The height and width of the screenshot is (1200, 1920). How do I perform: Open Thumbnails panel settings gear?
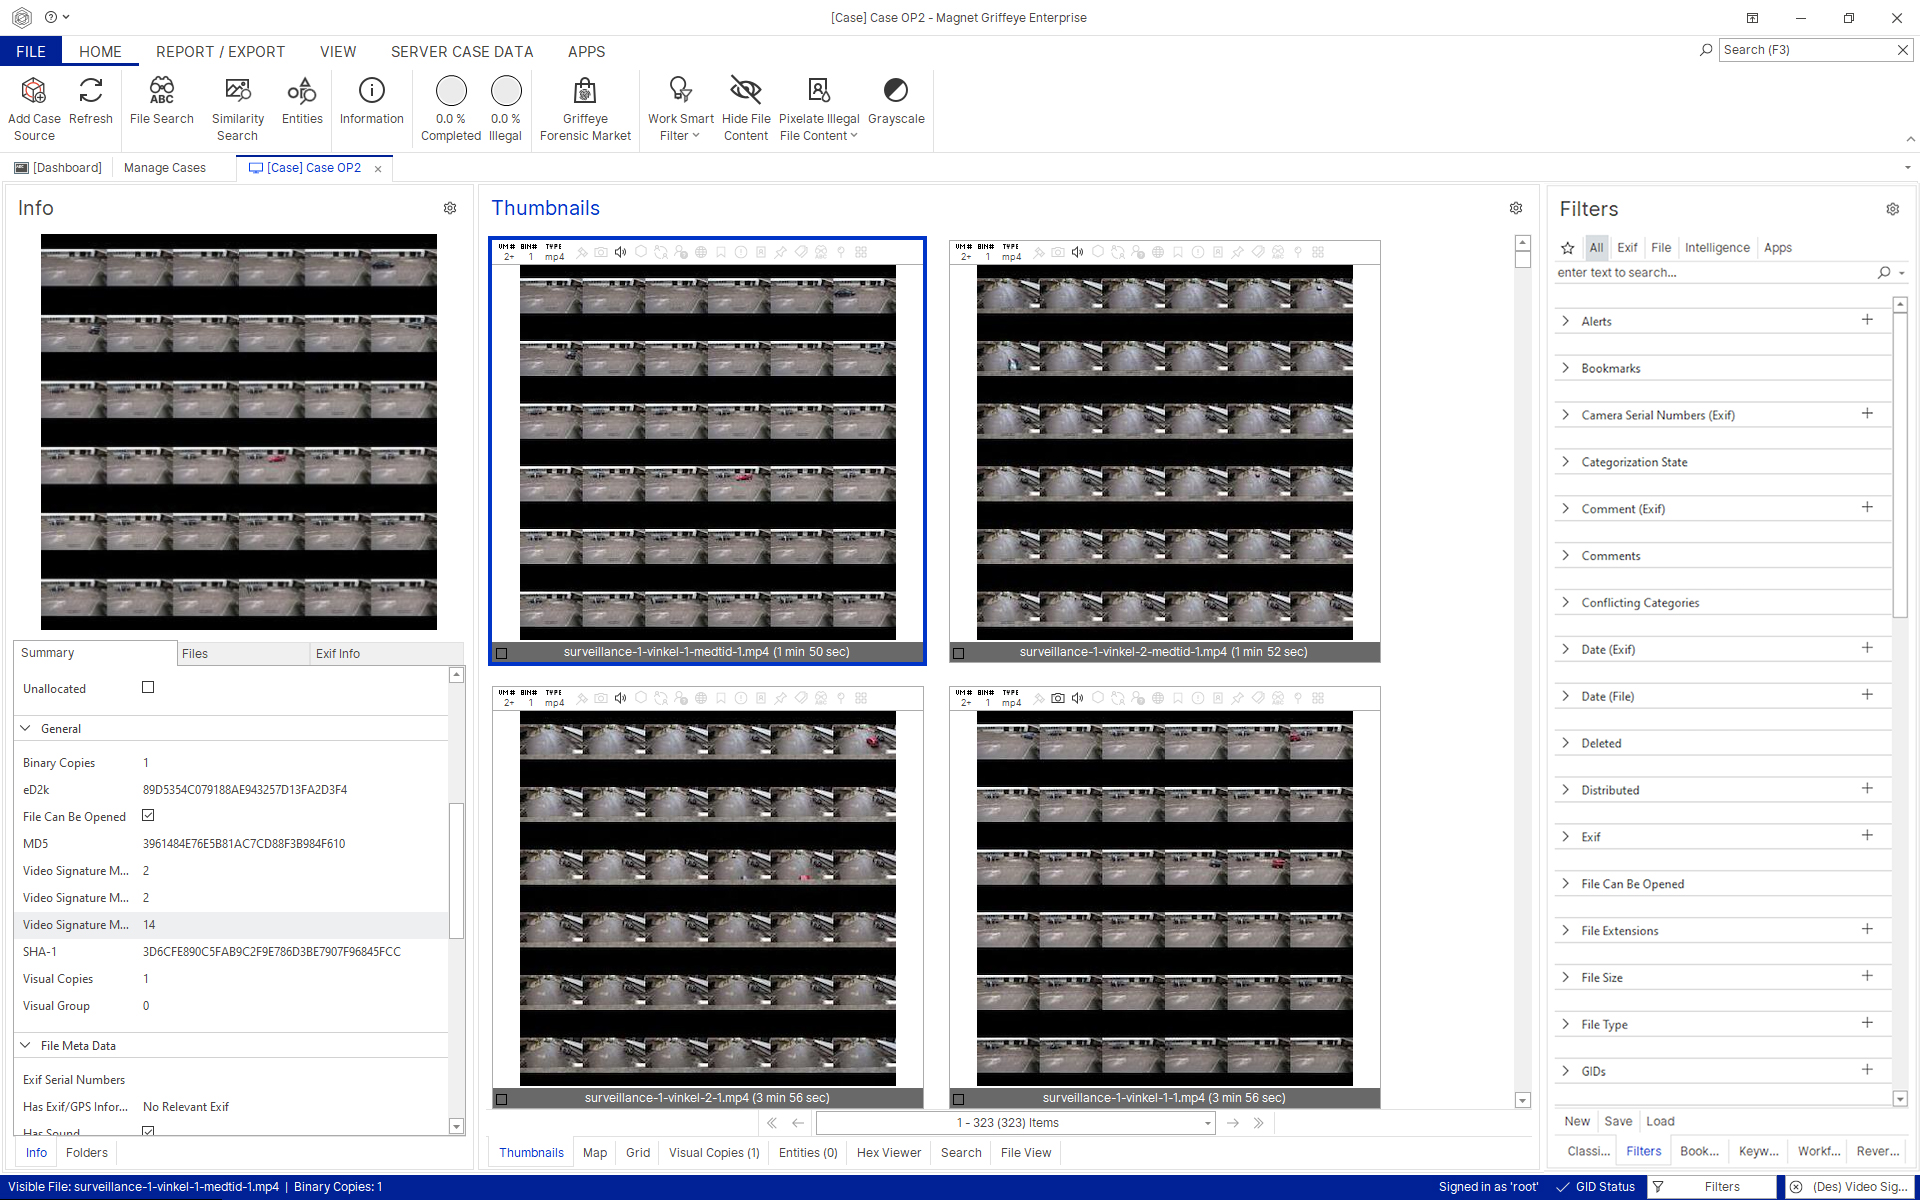(1516, 208)
